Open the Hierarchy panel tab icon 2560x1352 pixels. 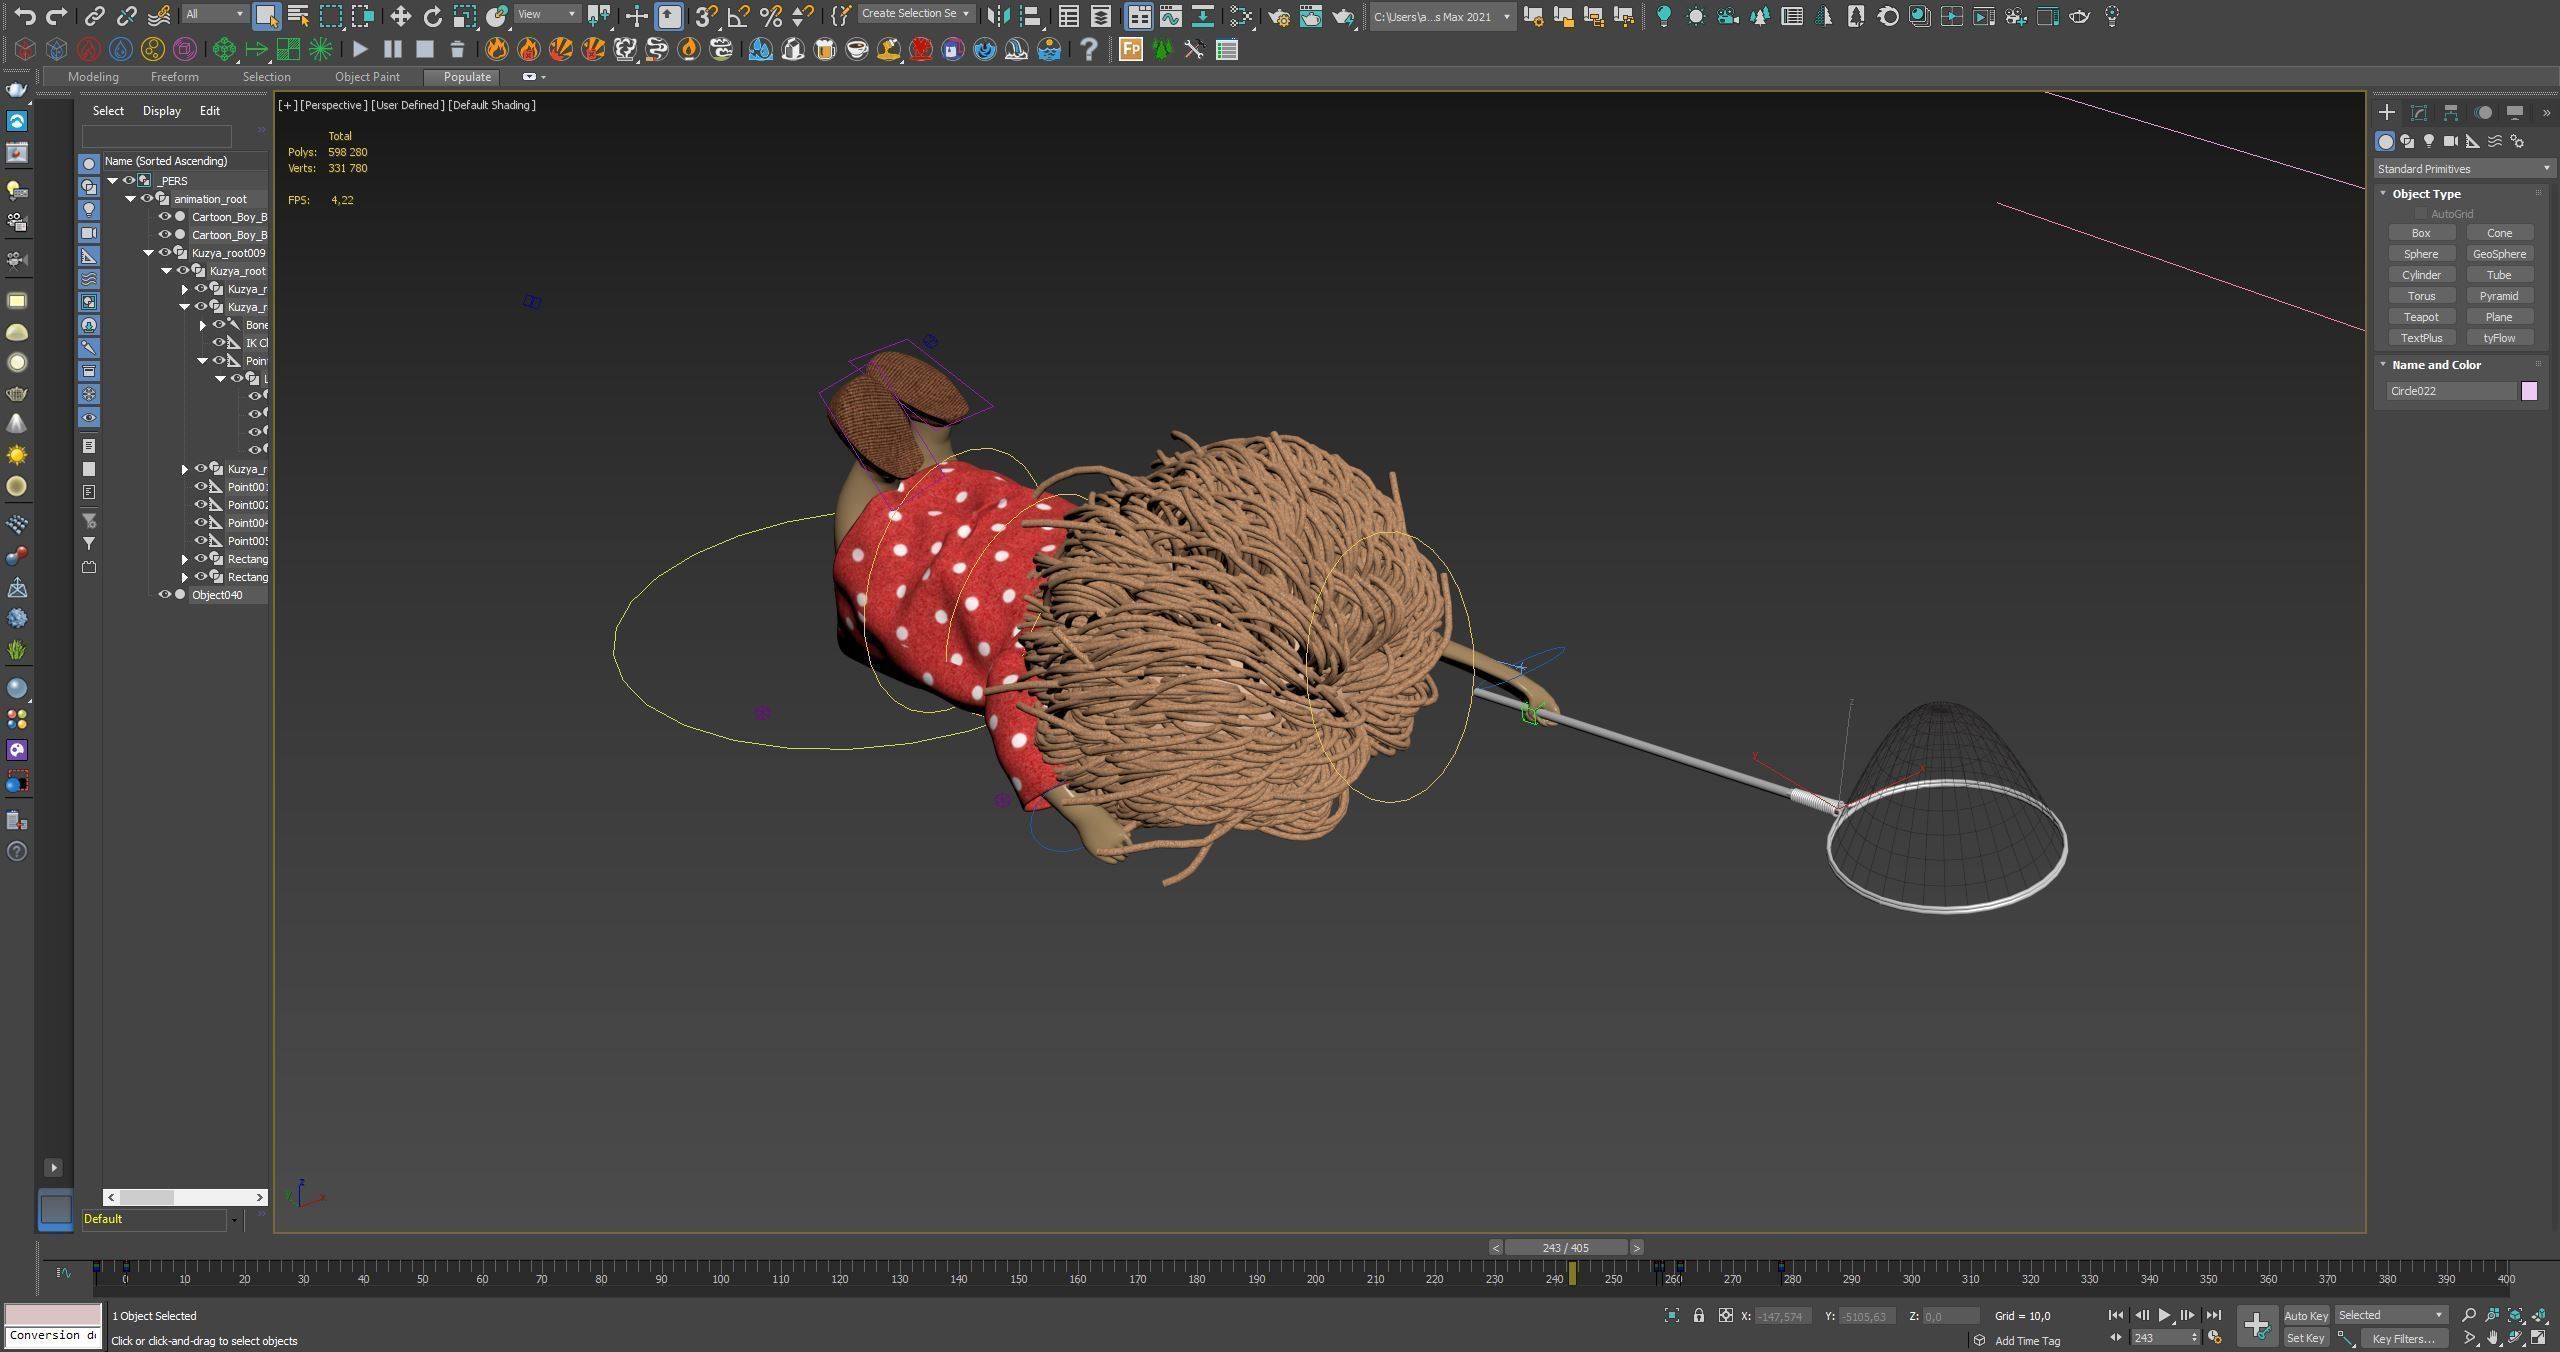click(2451, 112)
